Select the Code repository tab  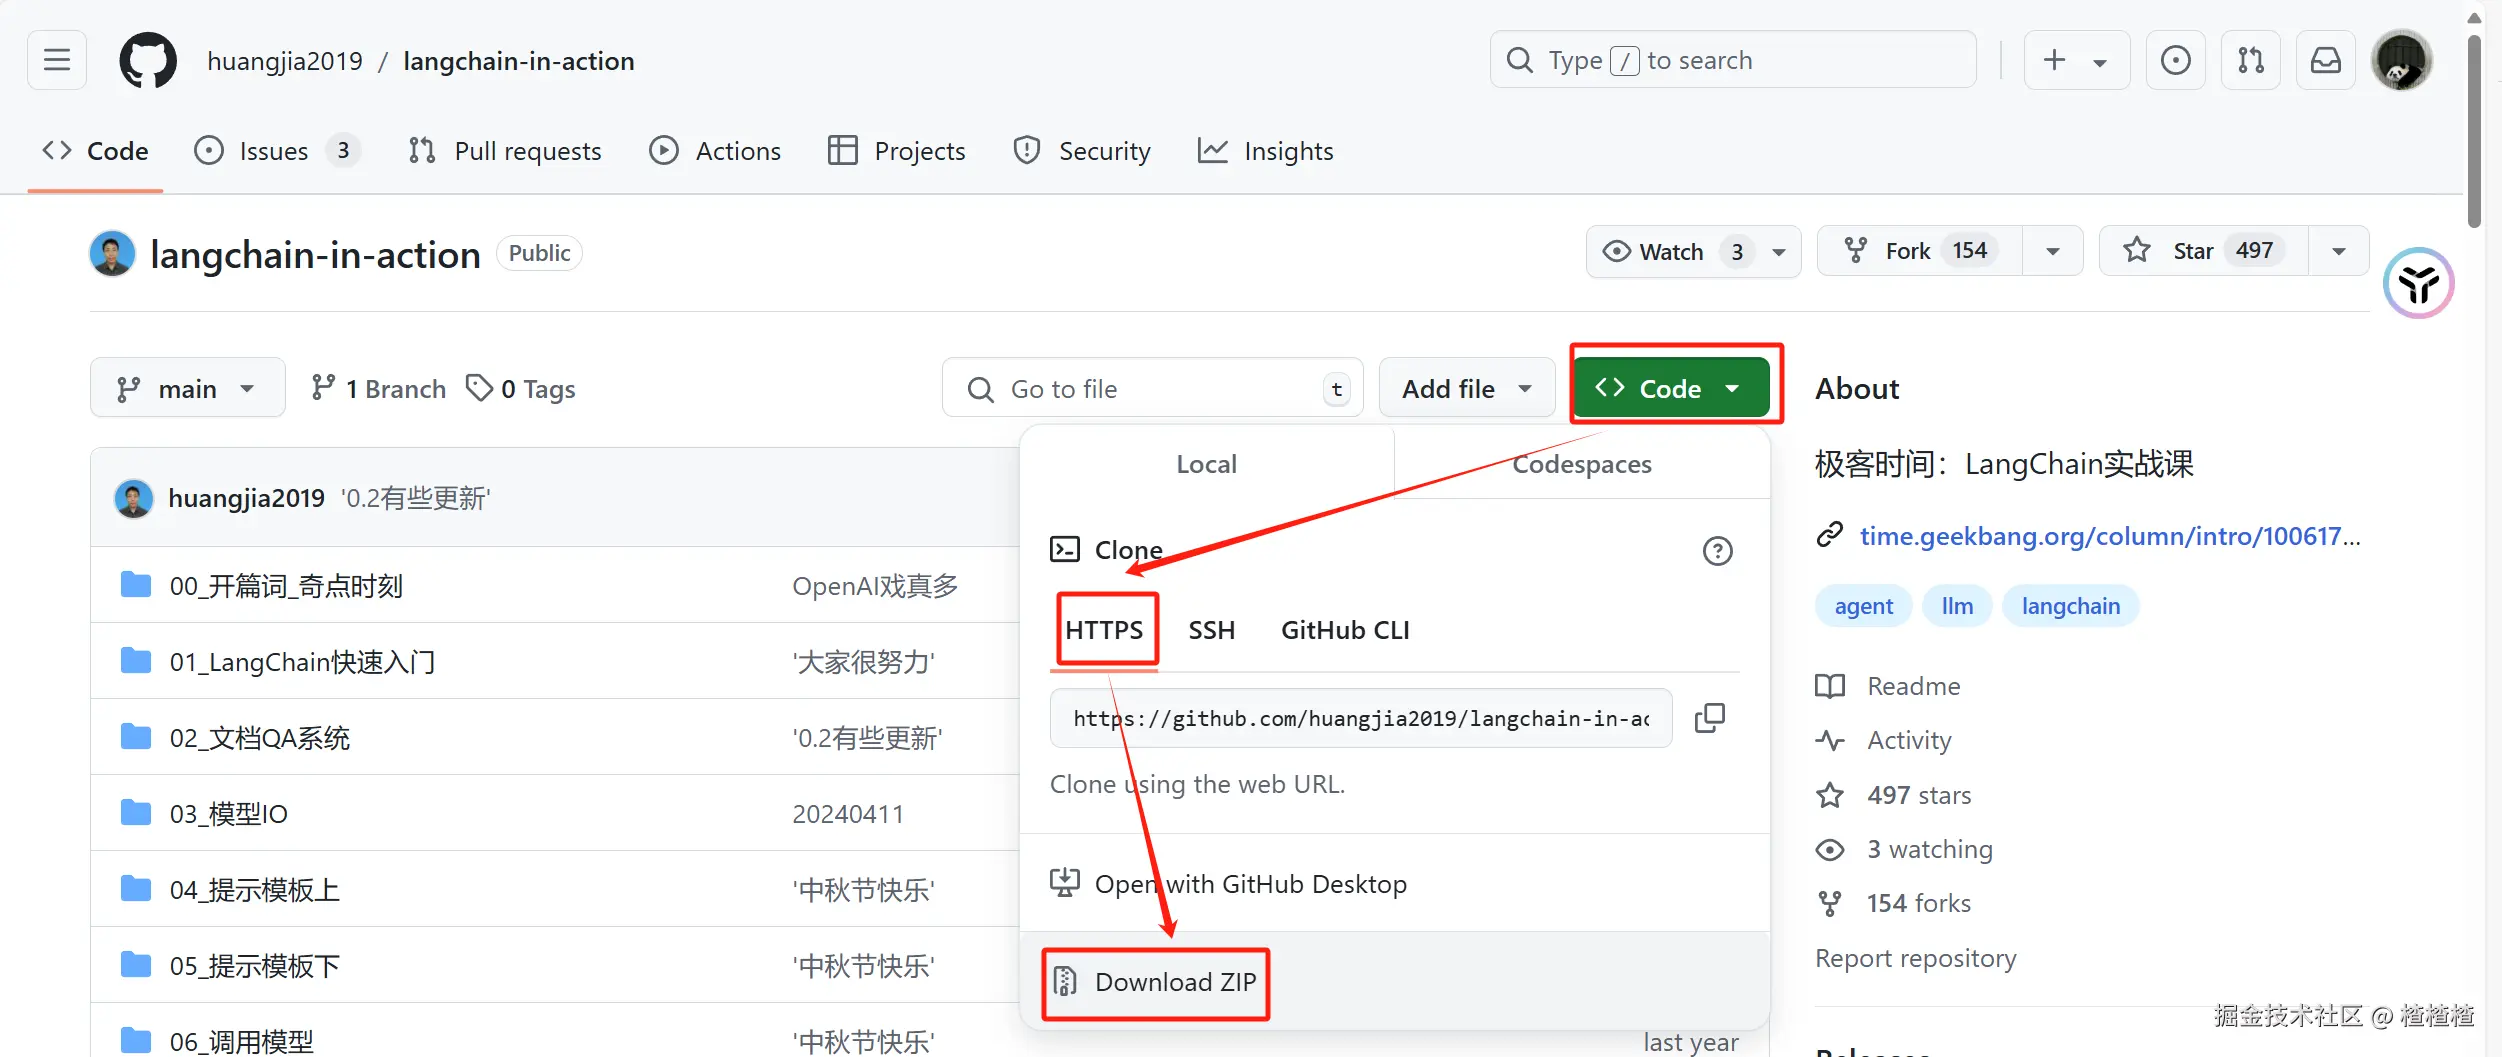click(96, 151)
